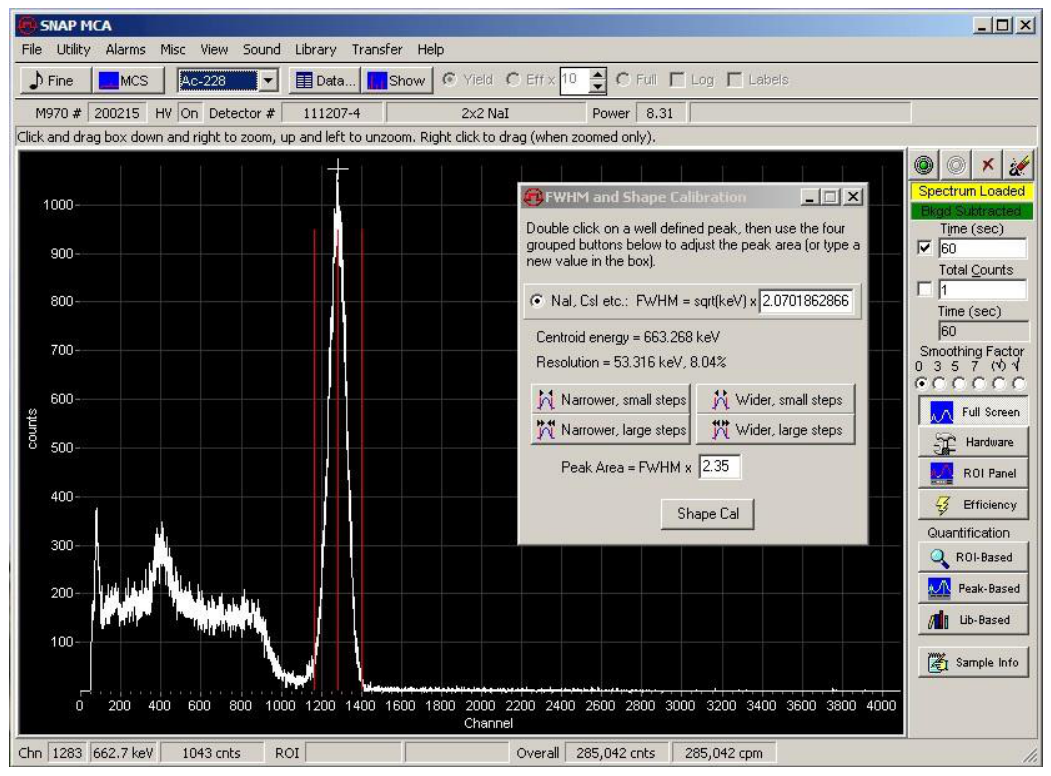Screen dimensions: 1051x776
Task: Click the FWHM multiplier 2.0701862866 field
Action: [806, 301]
